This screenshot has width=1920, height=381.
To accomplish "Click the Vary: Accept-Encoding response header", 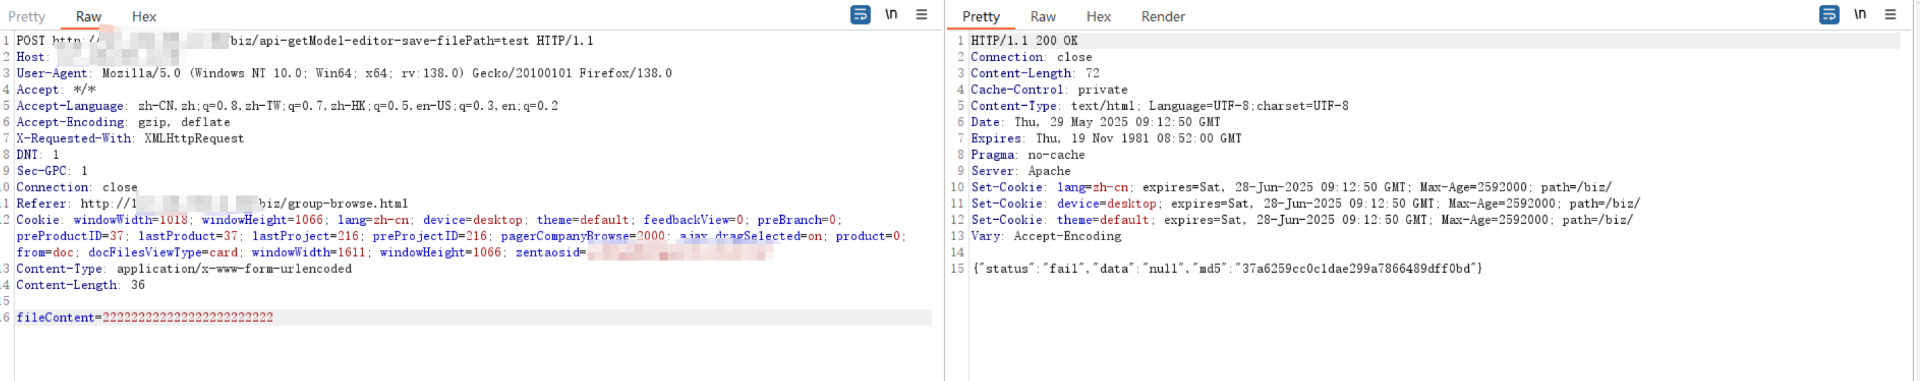I will tap(1046, 236).
